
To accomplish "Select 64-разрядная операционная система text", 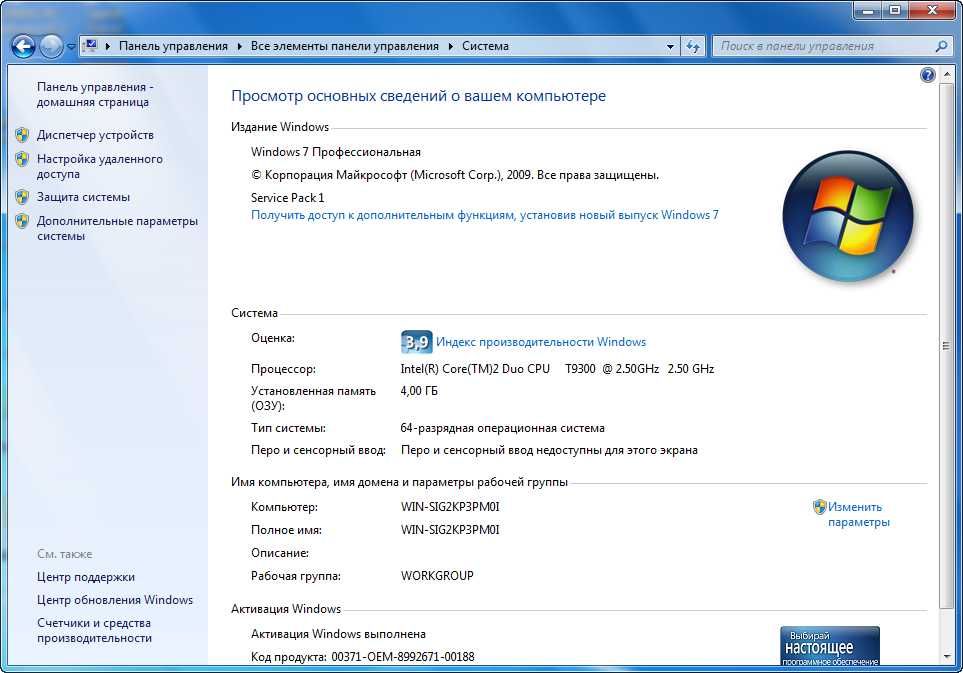I will (502, 428).
